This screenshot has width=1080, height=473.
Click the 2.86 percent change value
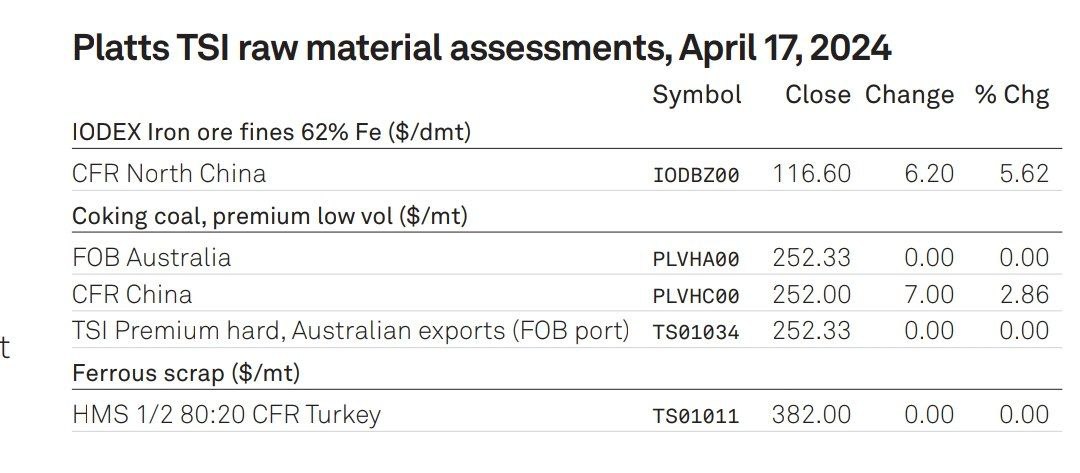coord(1024,295)
